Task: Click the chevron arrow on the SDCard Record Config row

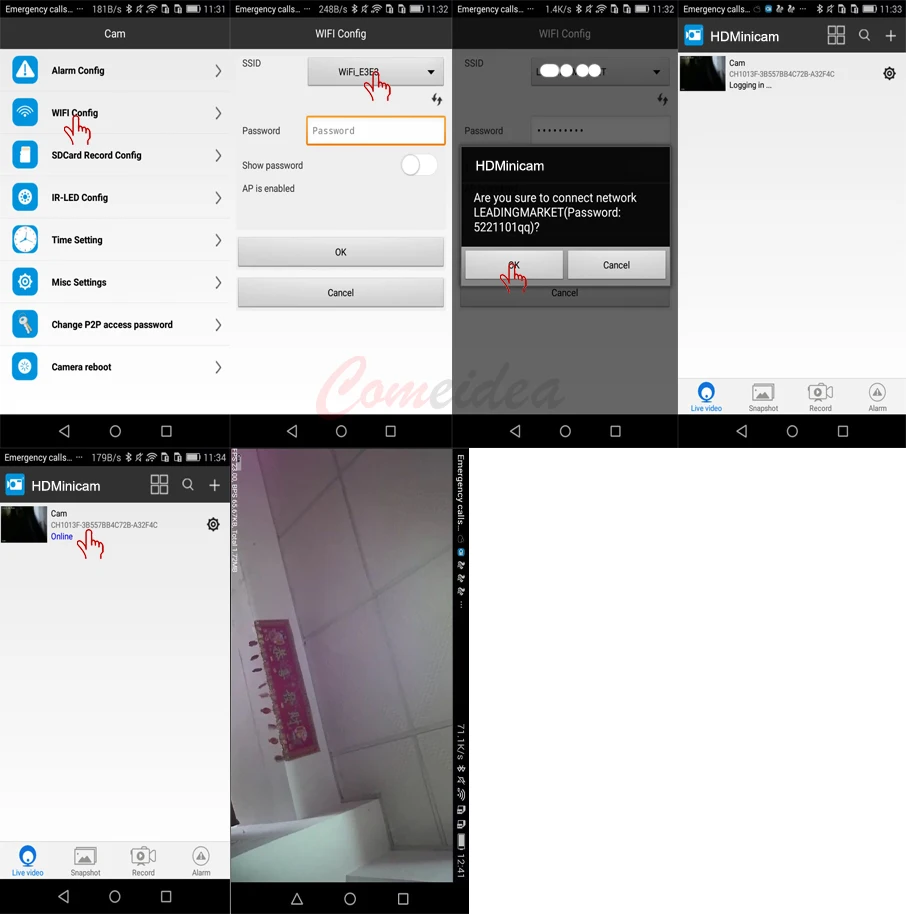Action: 218,155
